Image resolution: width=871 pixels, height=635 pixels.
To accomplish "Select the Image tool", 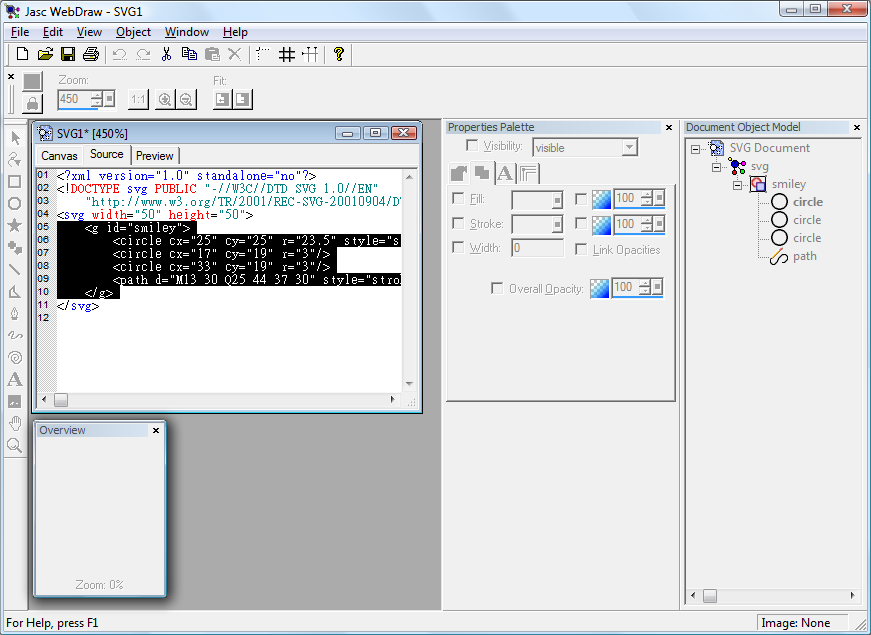I will [x=15, y=401].
